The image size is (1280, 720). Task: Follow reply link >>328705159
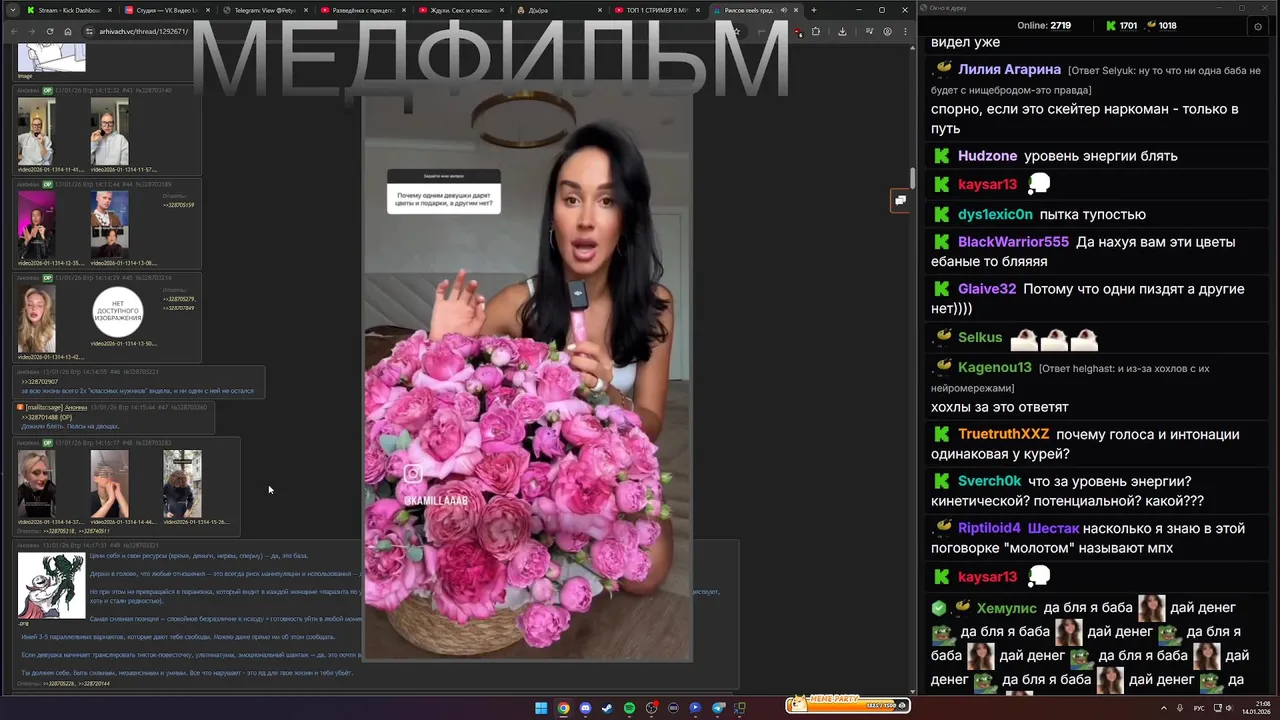click(x=178, y=205)
